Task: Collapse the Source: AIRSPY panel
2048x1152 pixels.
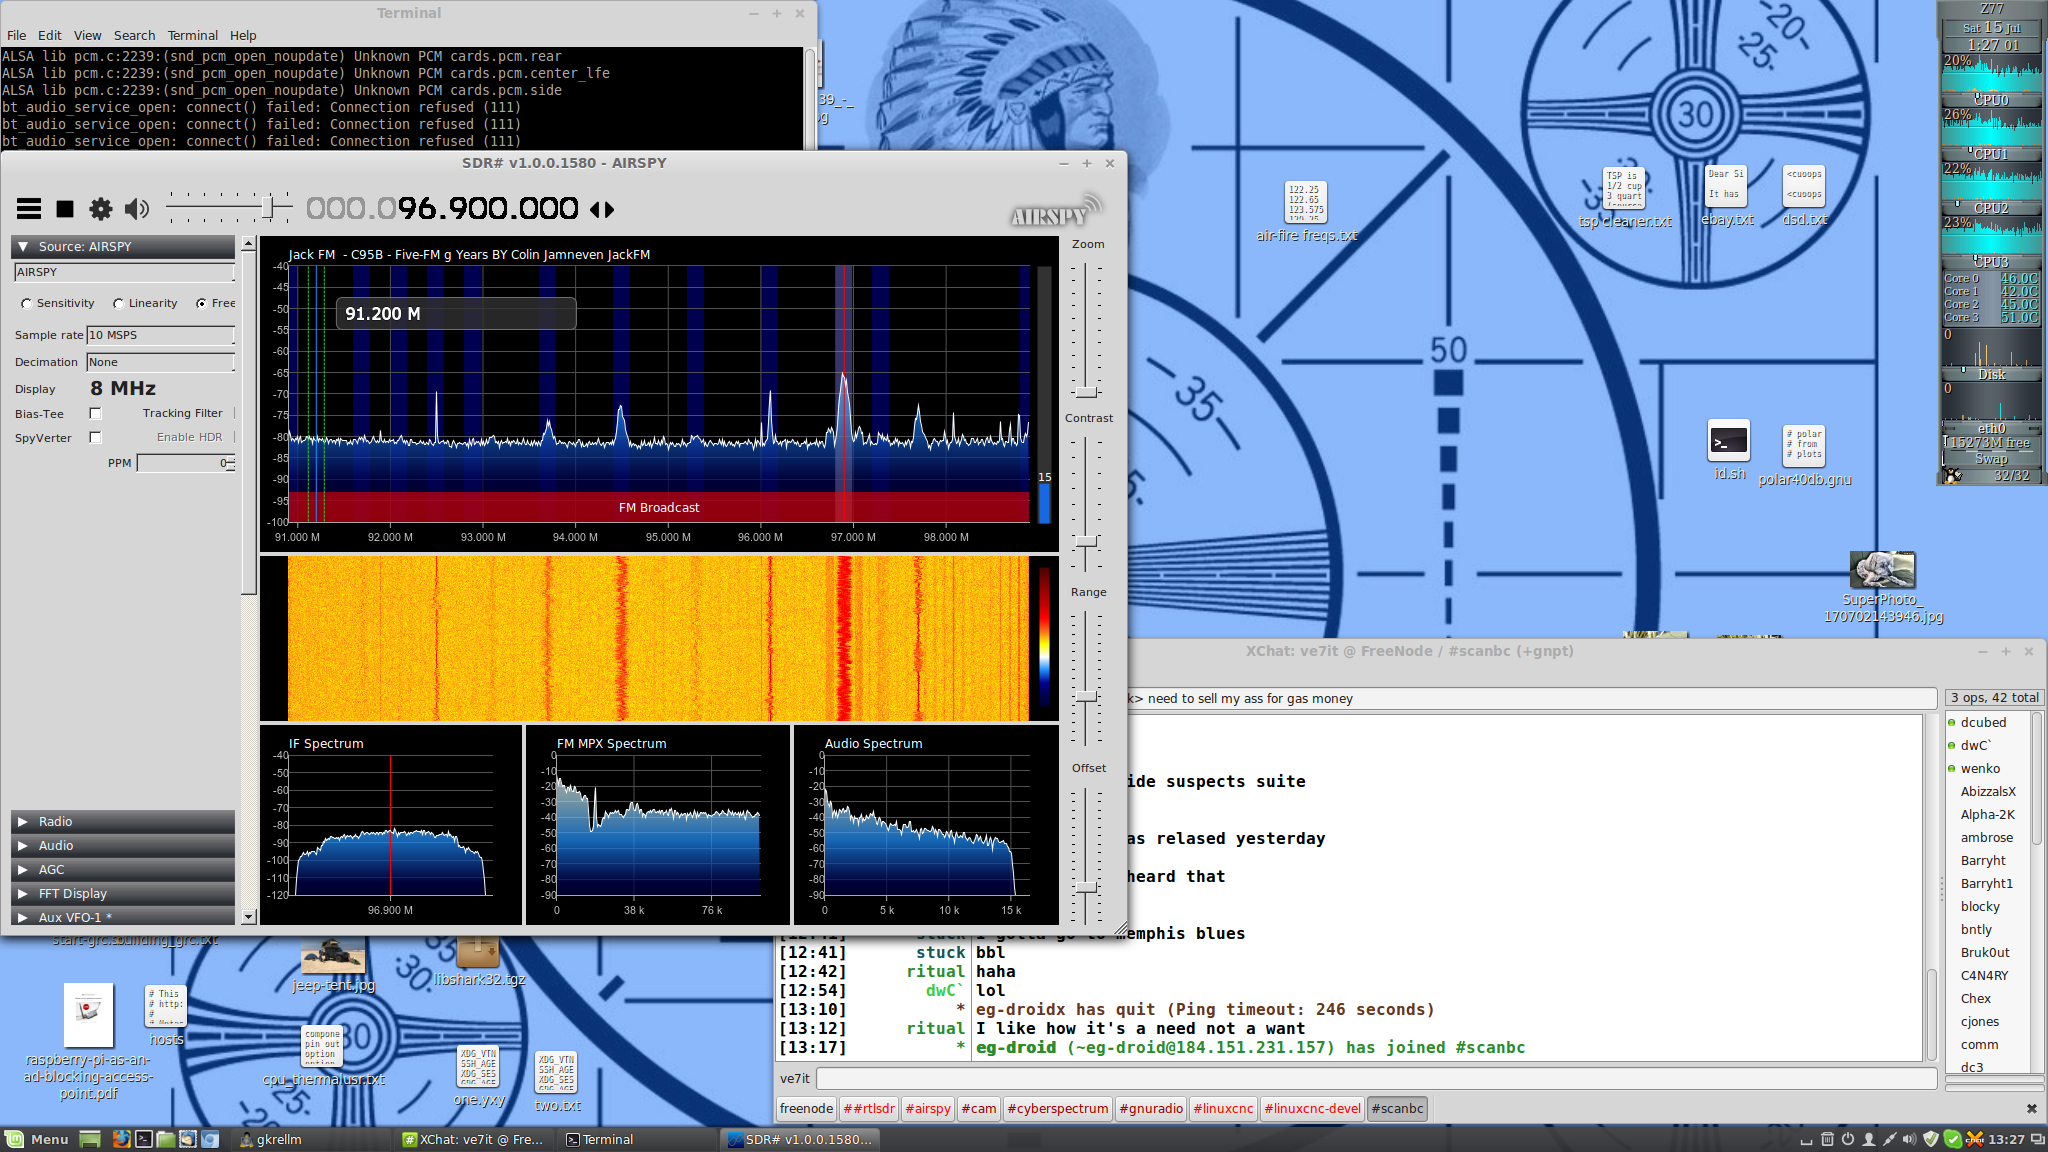Action: point(122,246)
